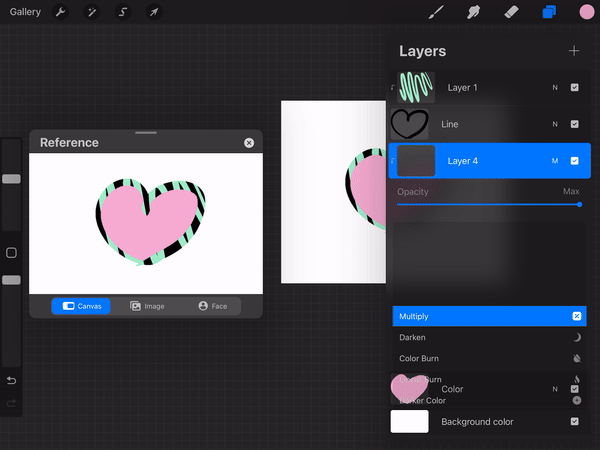Switch Reference to the Image tab
This screenshot has height=450, width=600.
click(148, 306)
